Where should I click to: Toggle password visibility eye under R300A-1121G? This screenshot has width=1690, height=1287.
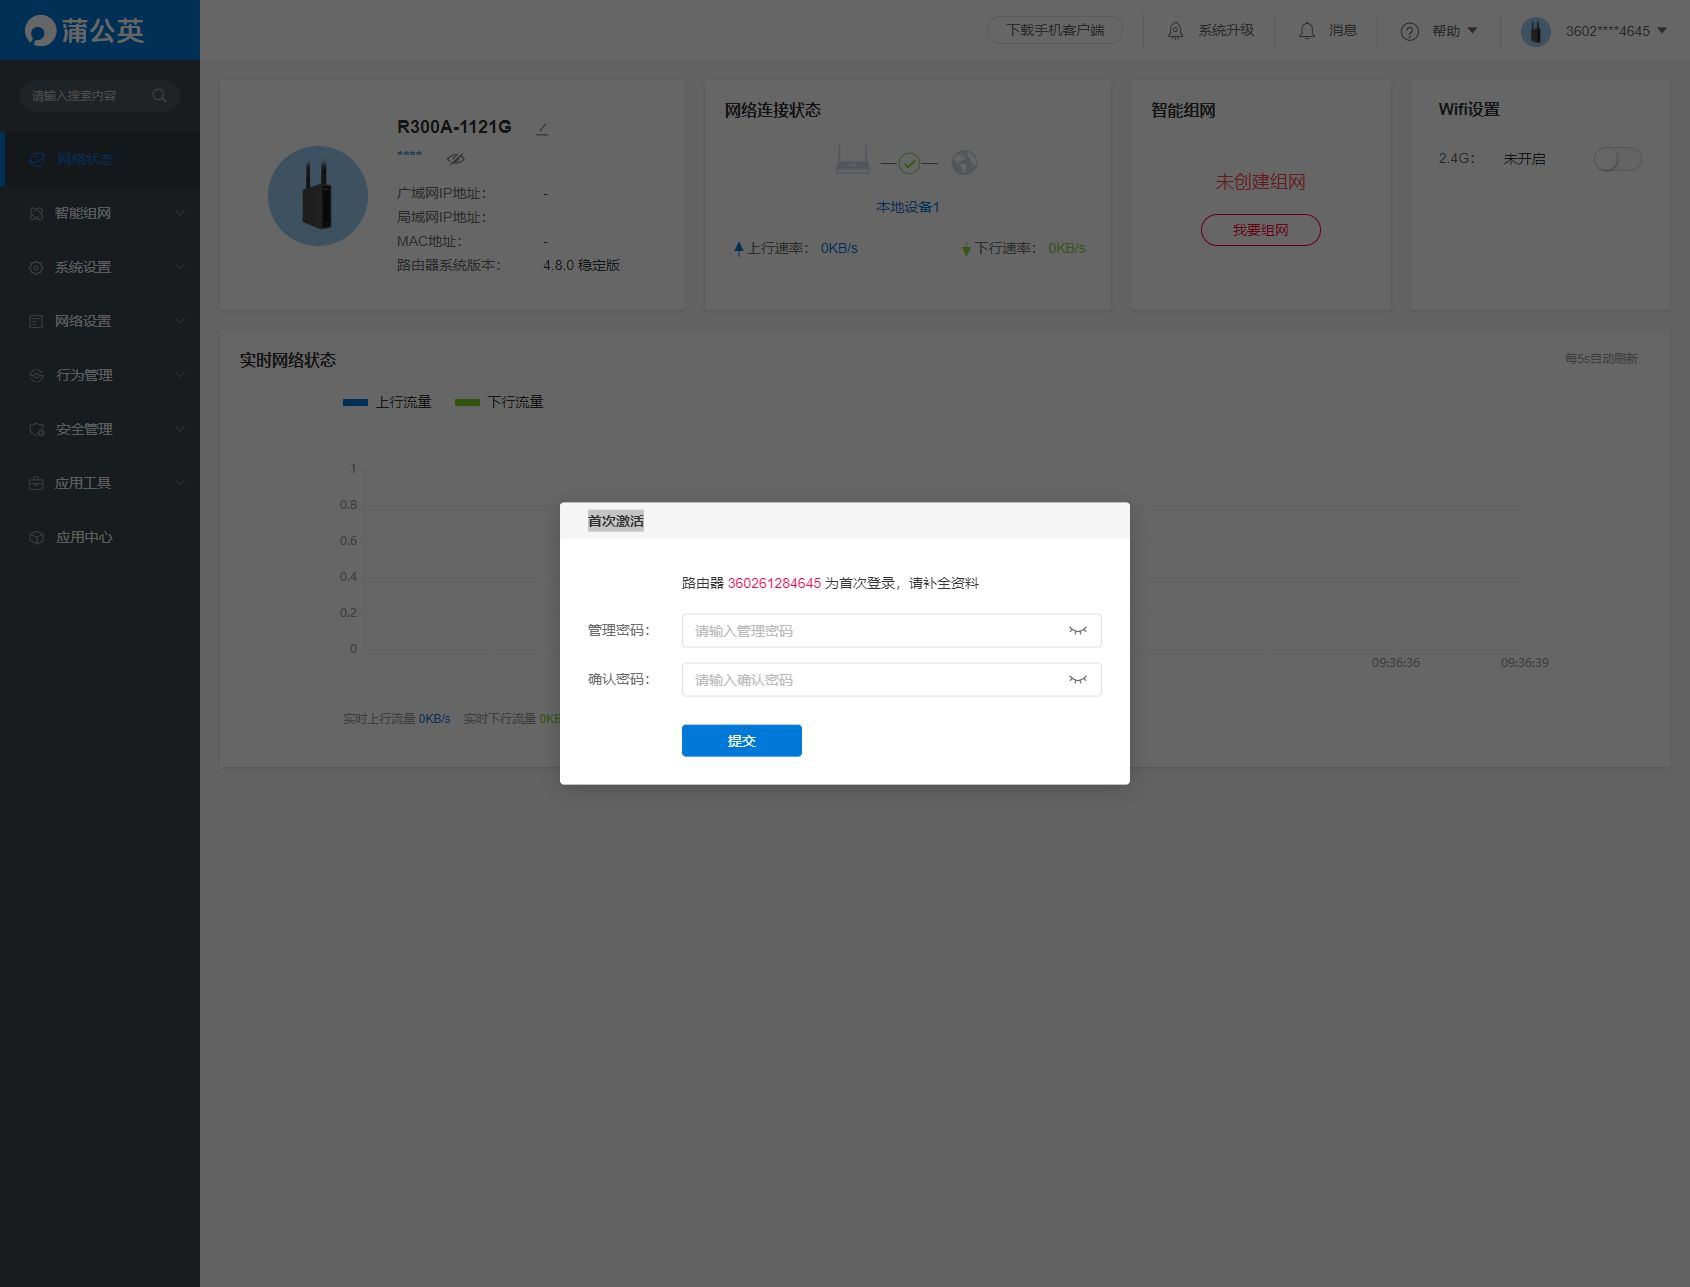tap(456, 158)
